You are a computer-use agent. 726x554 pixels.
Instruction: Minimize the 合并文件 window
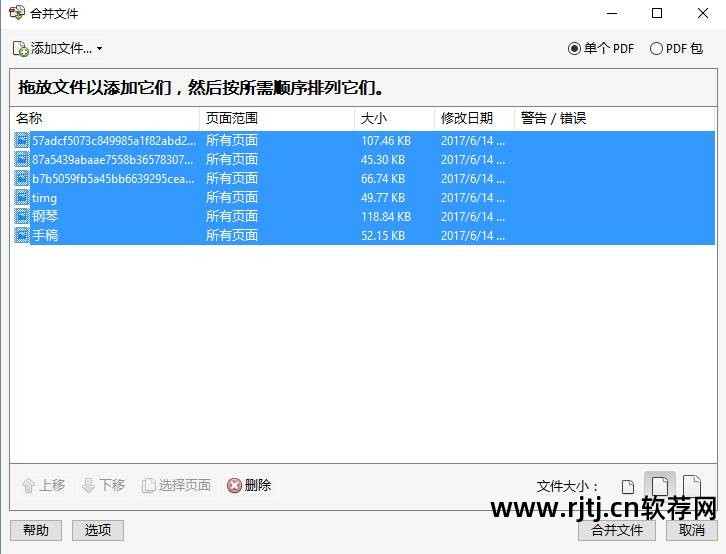coord(612,13)
